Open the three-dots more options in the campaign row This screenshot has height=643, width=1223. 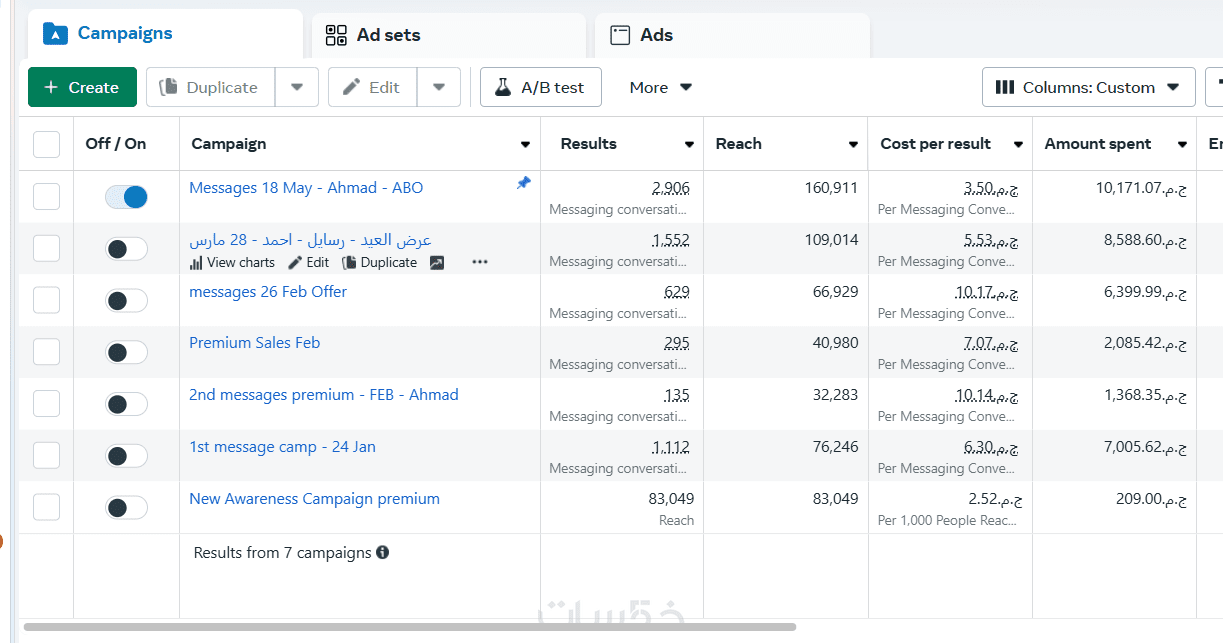480,263
